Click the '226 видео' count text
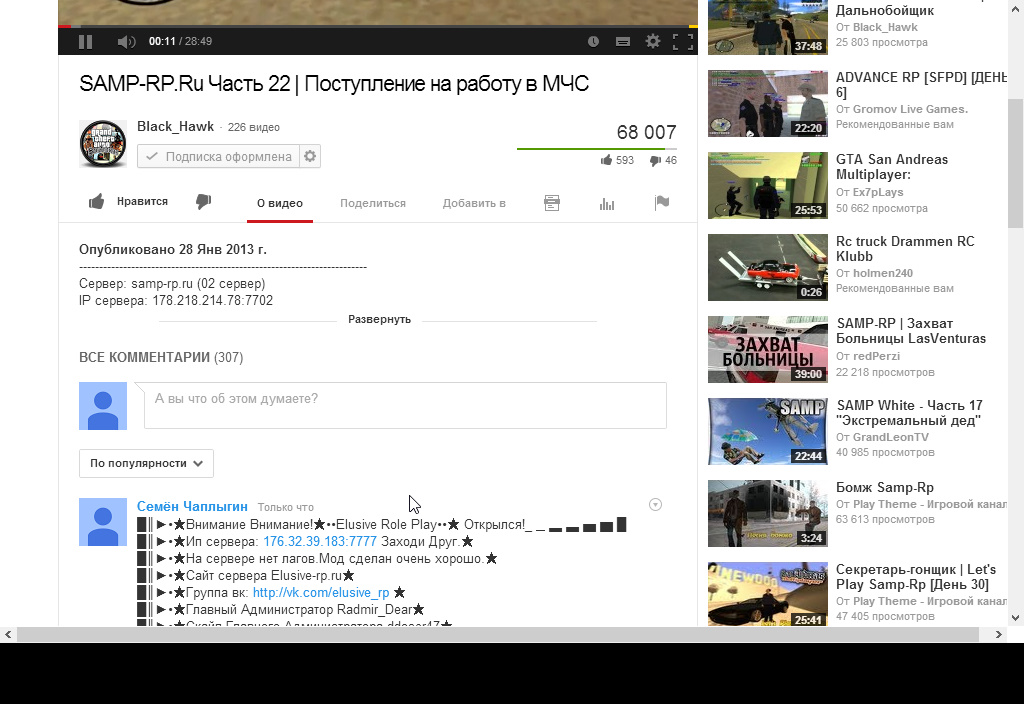The width and height of the screenshot is (1024, 704). click(253, 127)
